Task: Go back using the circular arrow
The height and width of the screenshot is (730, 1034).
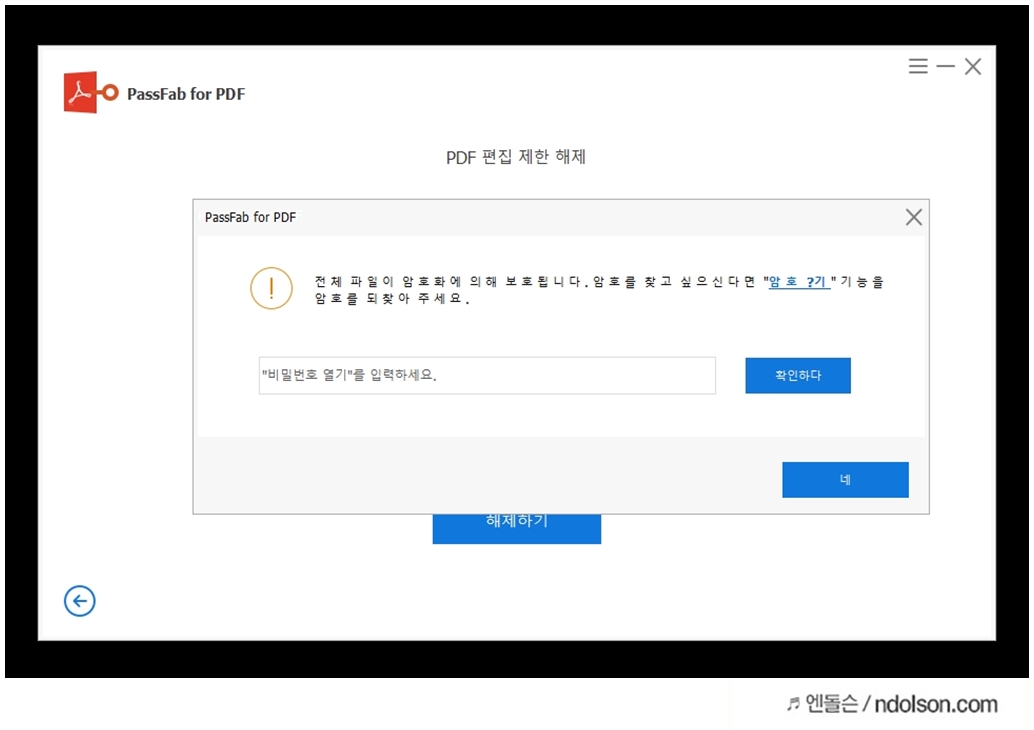Action: point(80,601)
